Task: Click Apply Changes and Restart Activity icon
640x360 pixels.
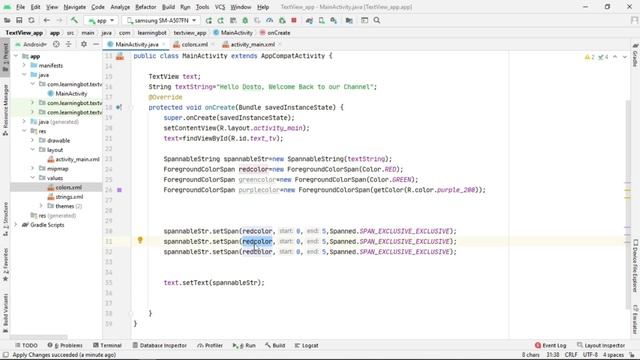Action: pyautogui.click(x=221, y=20)
